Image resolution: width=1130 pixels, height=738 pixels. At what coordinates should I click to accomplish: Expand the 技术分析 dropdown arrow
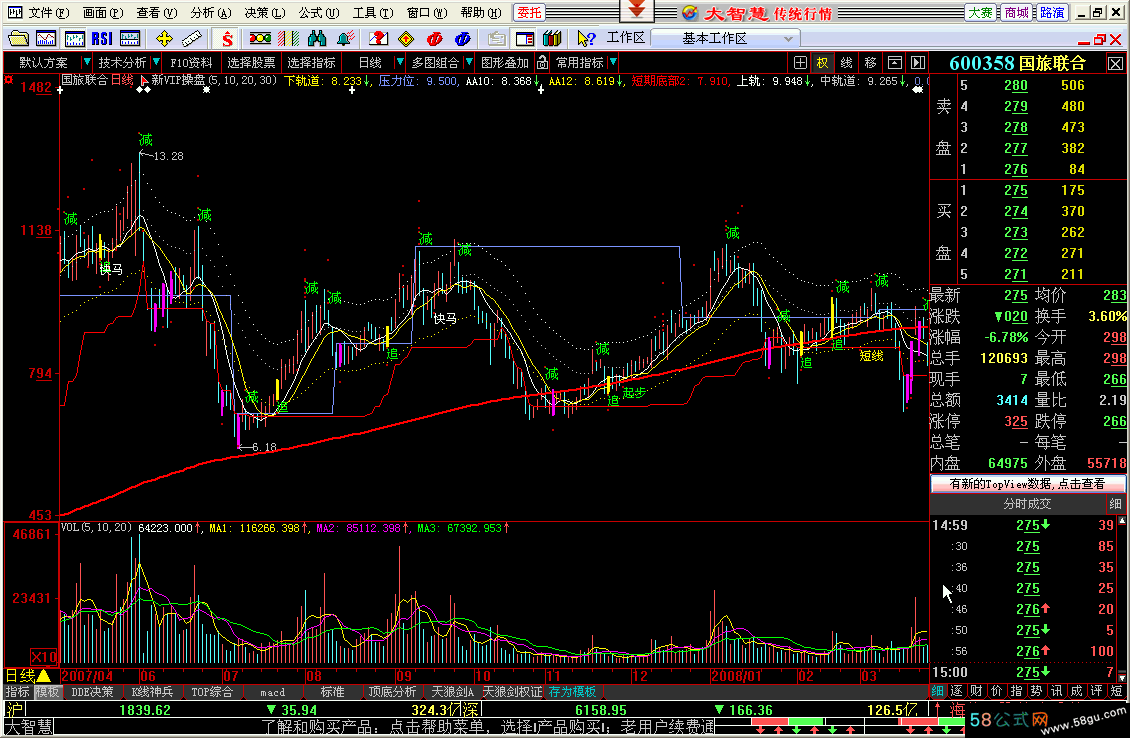(x=156, y=63)
